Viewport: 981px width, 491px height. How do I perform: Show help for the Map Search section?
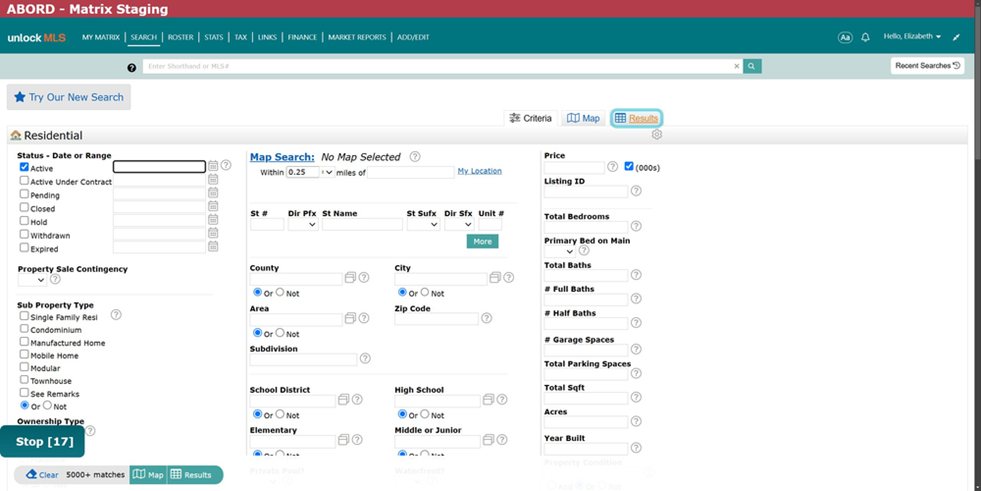point(415,156)
